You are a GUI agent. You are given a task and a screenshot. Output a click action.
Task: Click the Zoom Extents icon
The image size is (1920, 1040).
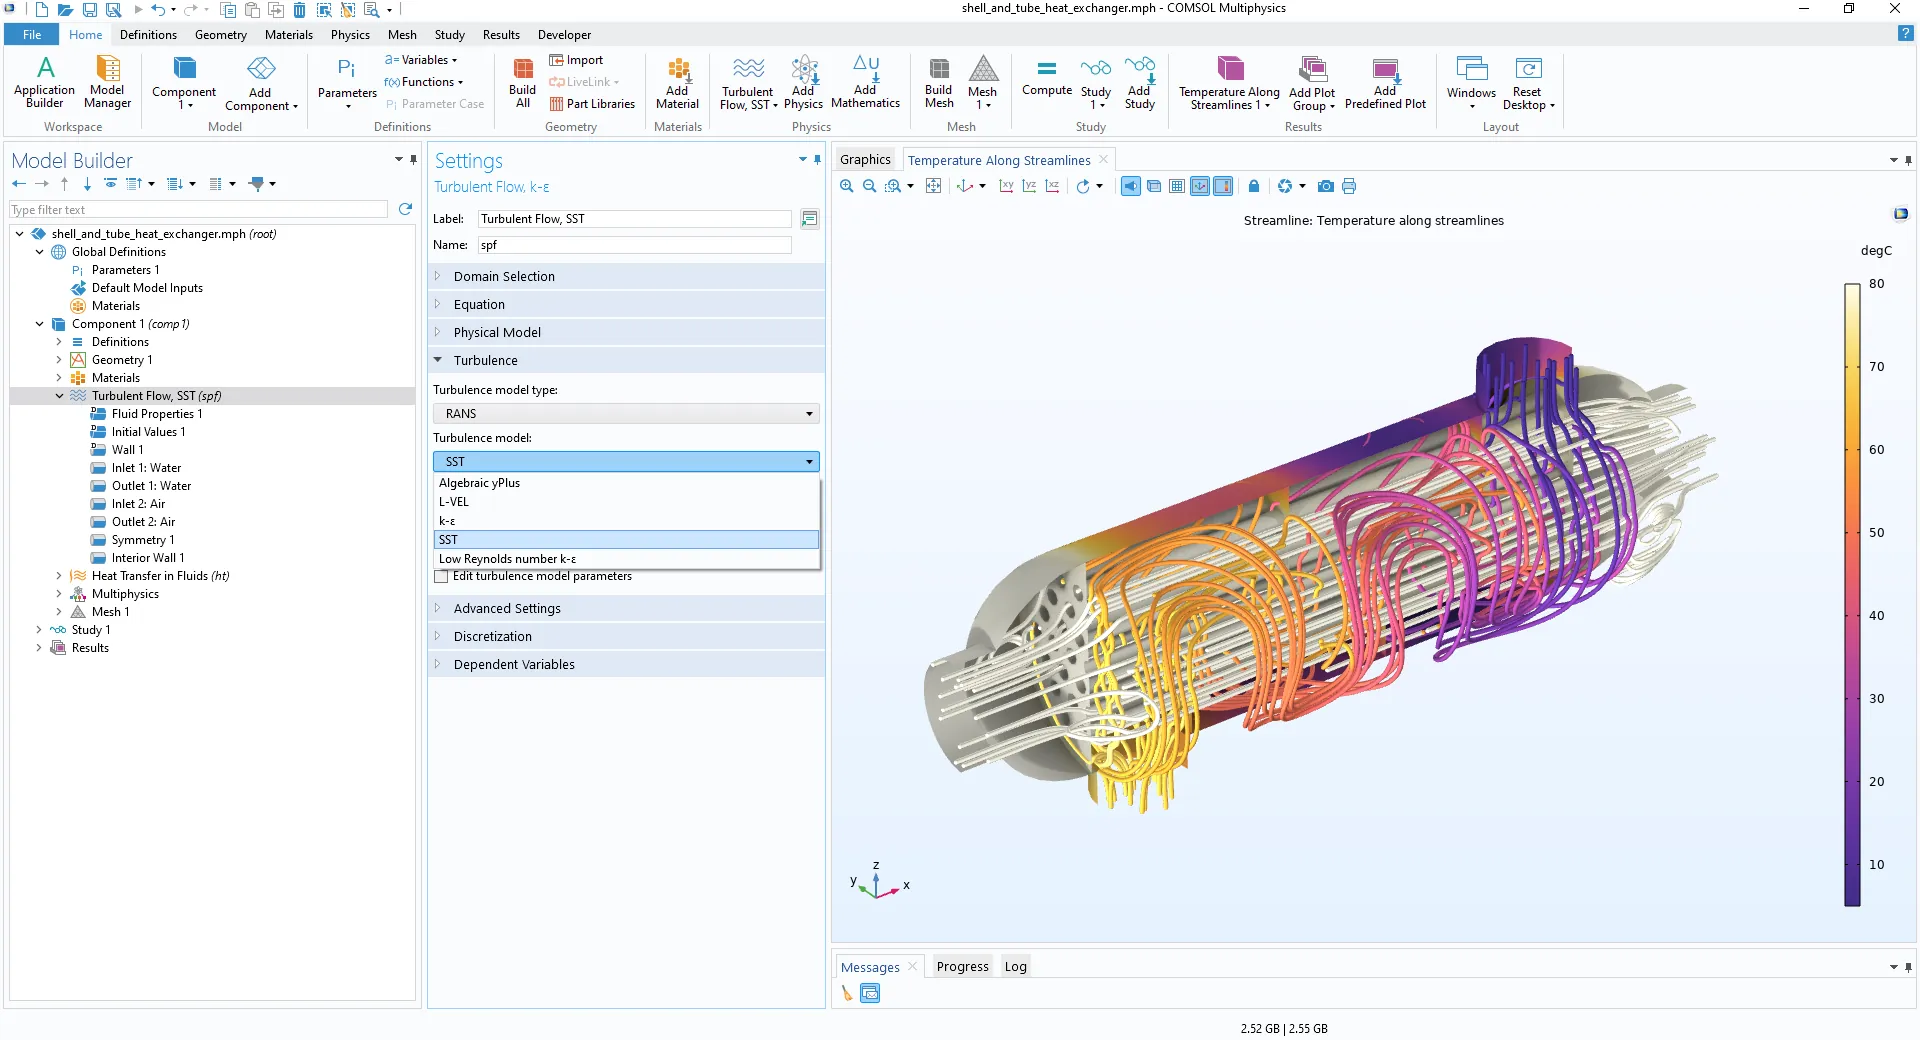[933, 186]
